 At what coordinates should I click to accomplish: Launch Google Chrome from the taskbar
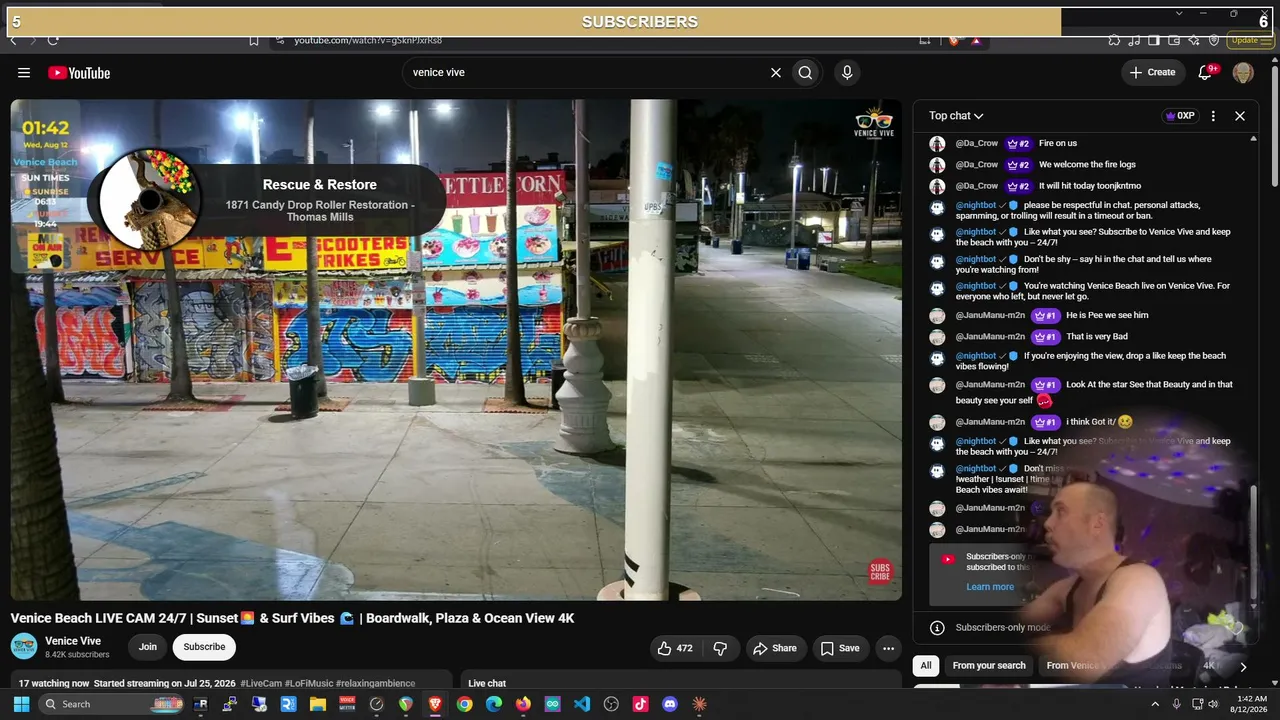click(x=465, y=704)
